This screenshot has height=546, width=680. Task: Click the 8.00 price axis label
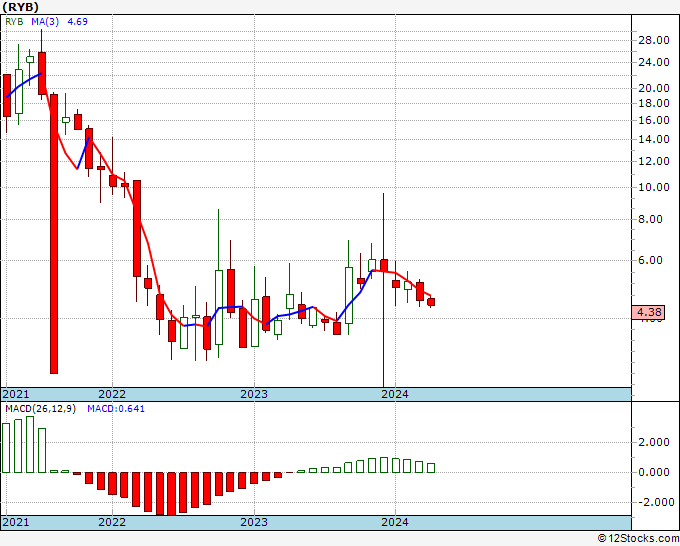click(651, 219)
